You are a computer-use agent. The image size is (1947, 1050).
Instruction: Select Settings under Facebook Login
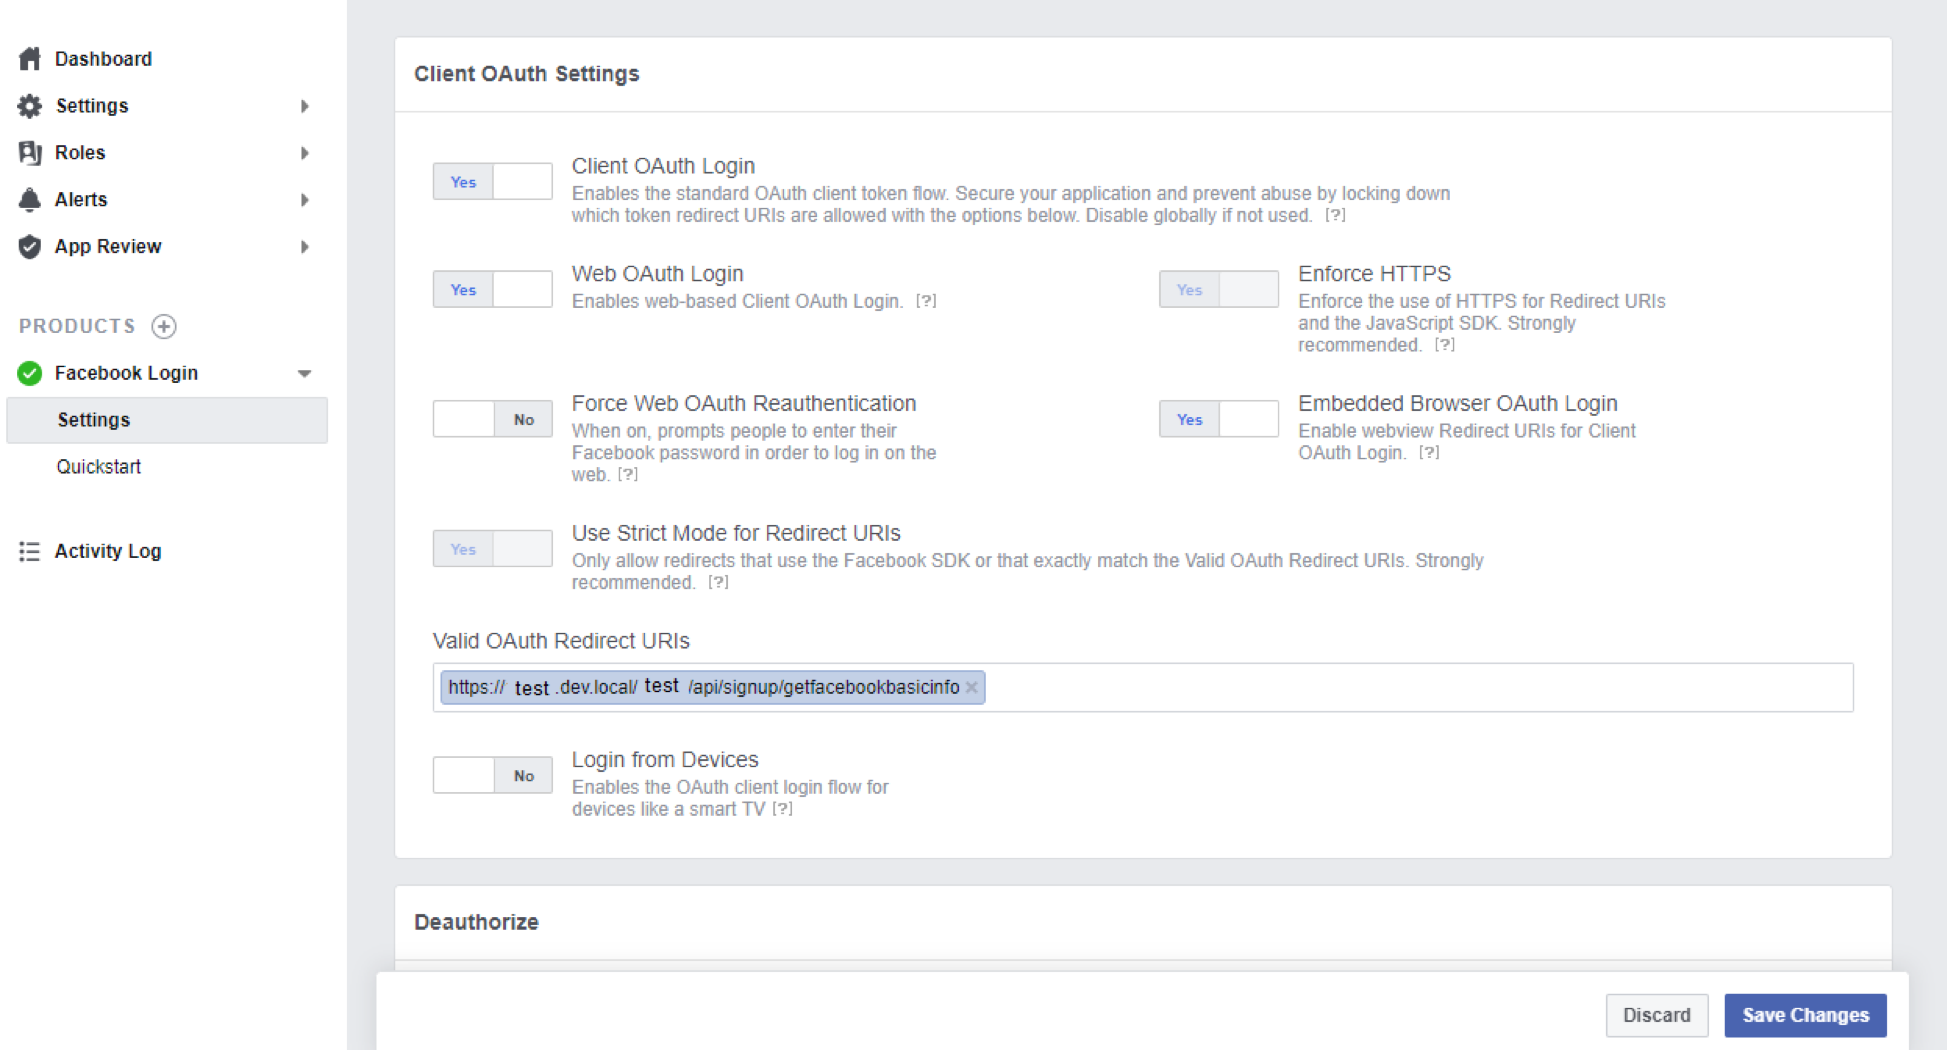[167, 420]
